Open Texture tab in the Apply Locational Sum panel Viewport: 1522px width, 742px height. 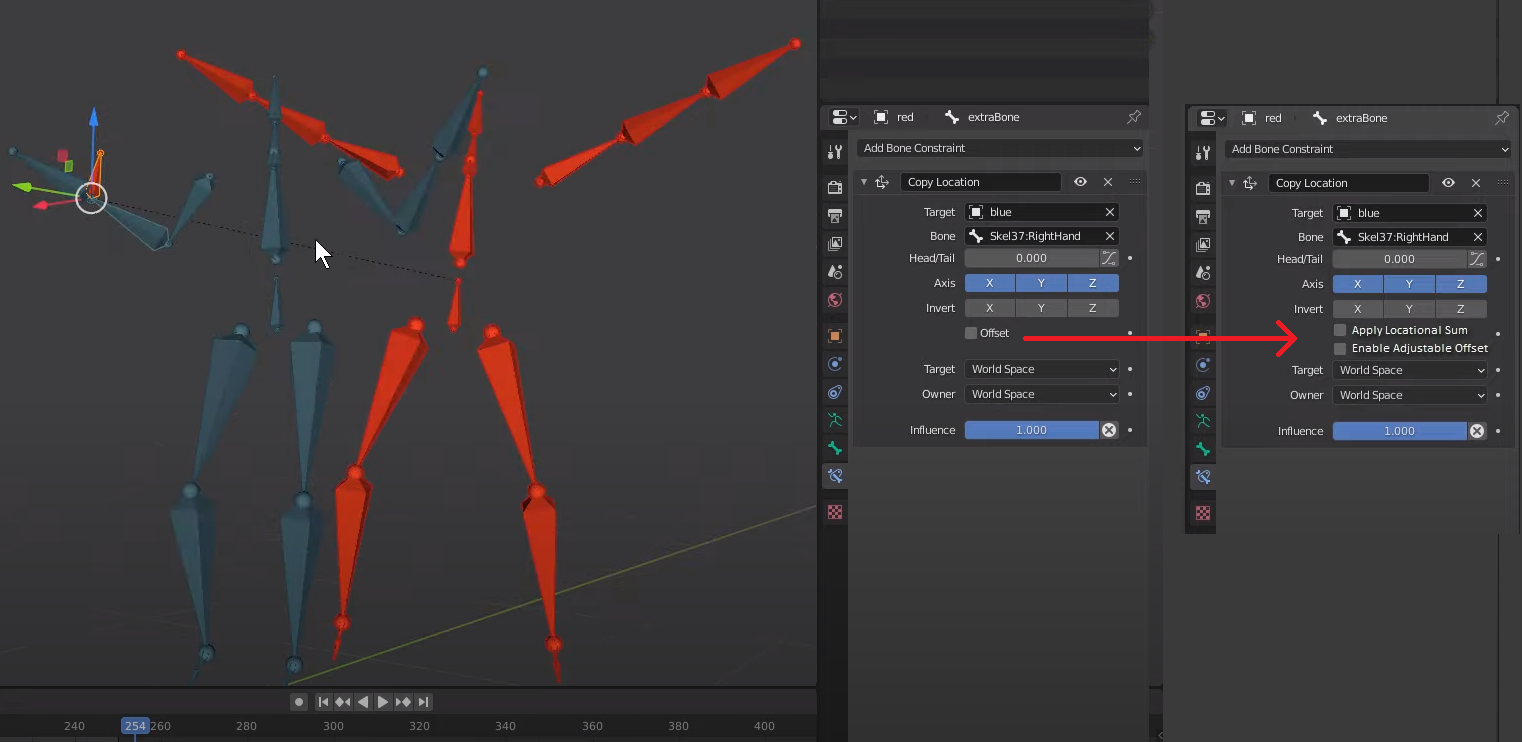click(x=1203, y=513)
